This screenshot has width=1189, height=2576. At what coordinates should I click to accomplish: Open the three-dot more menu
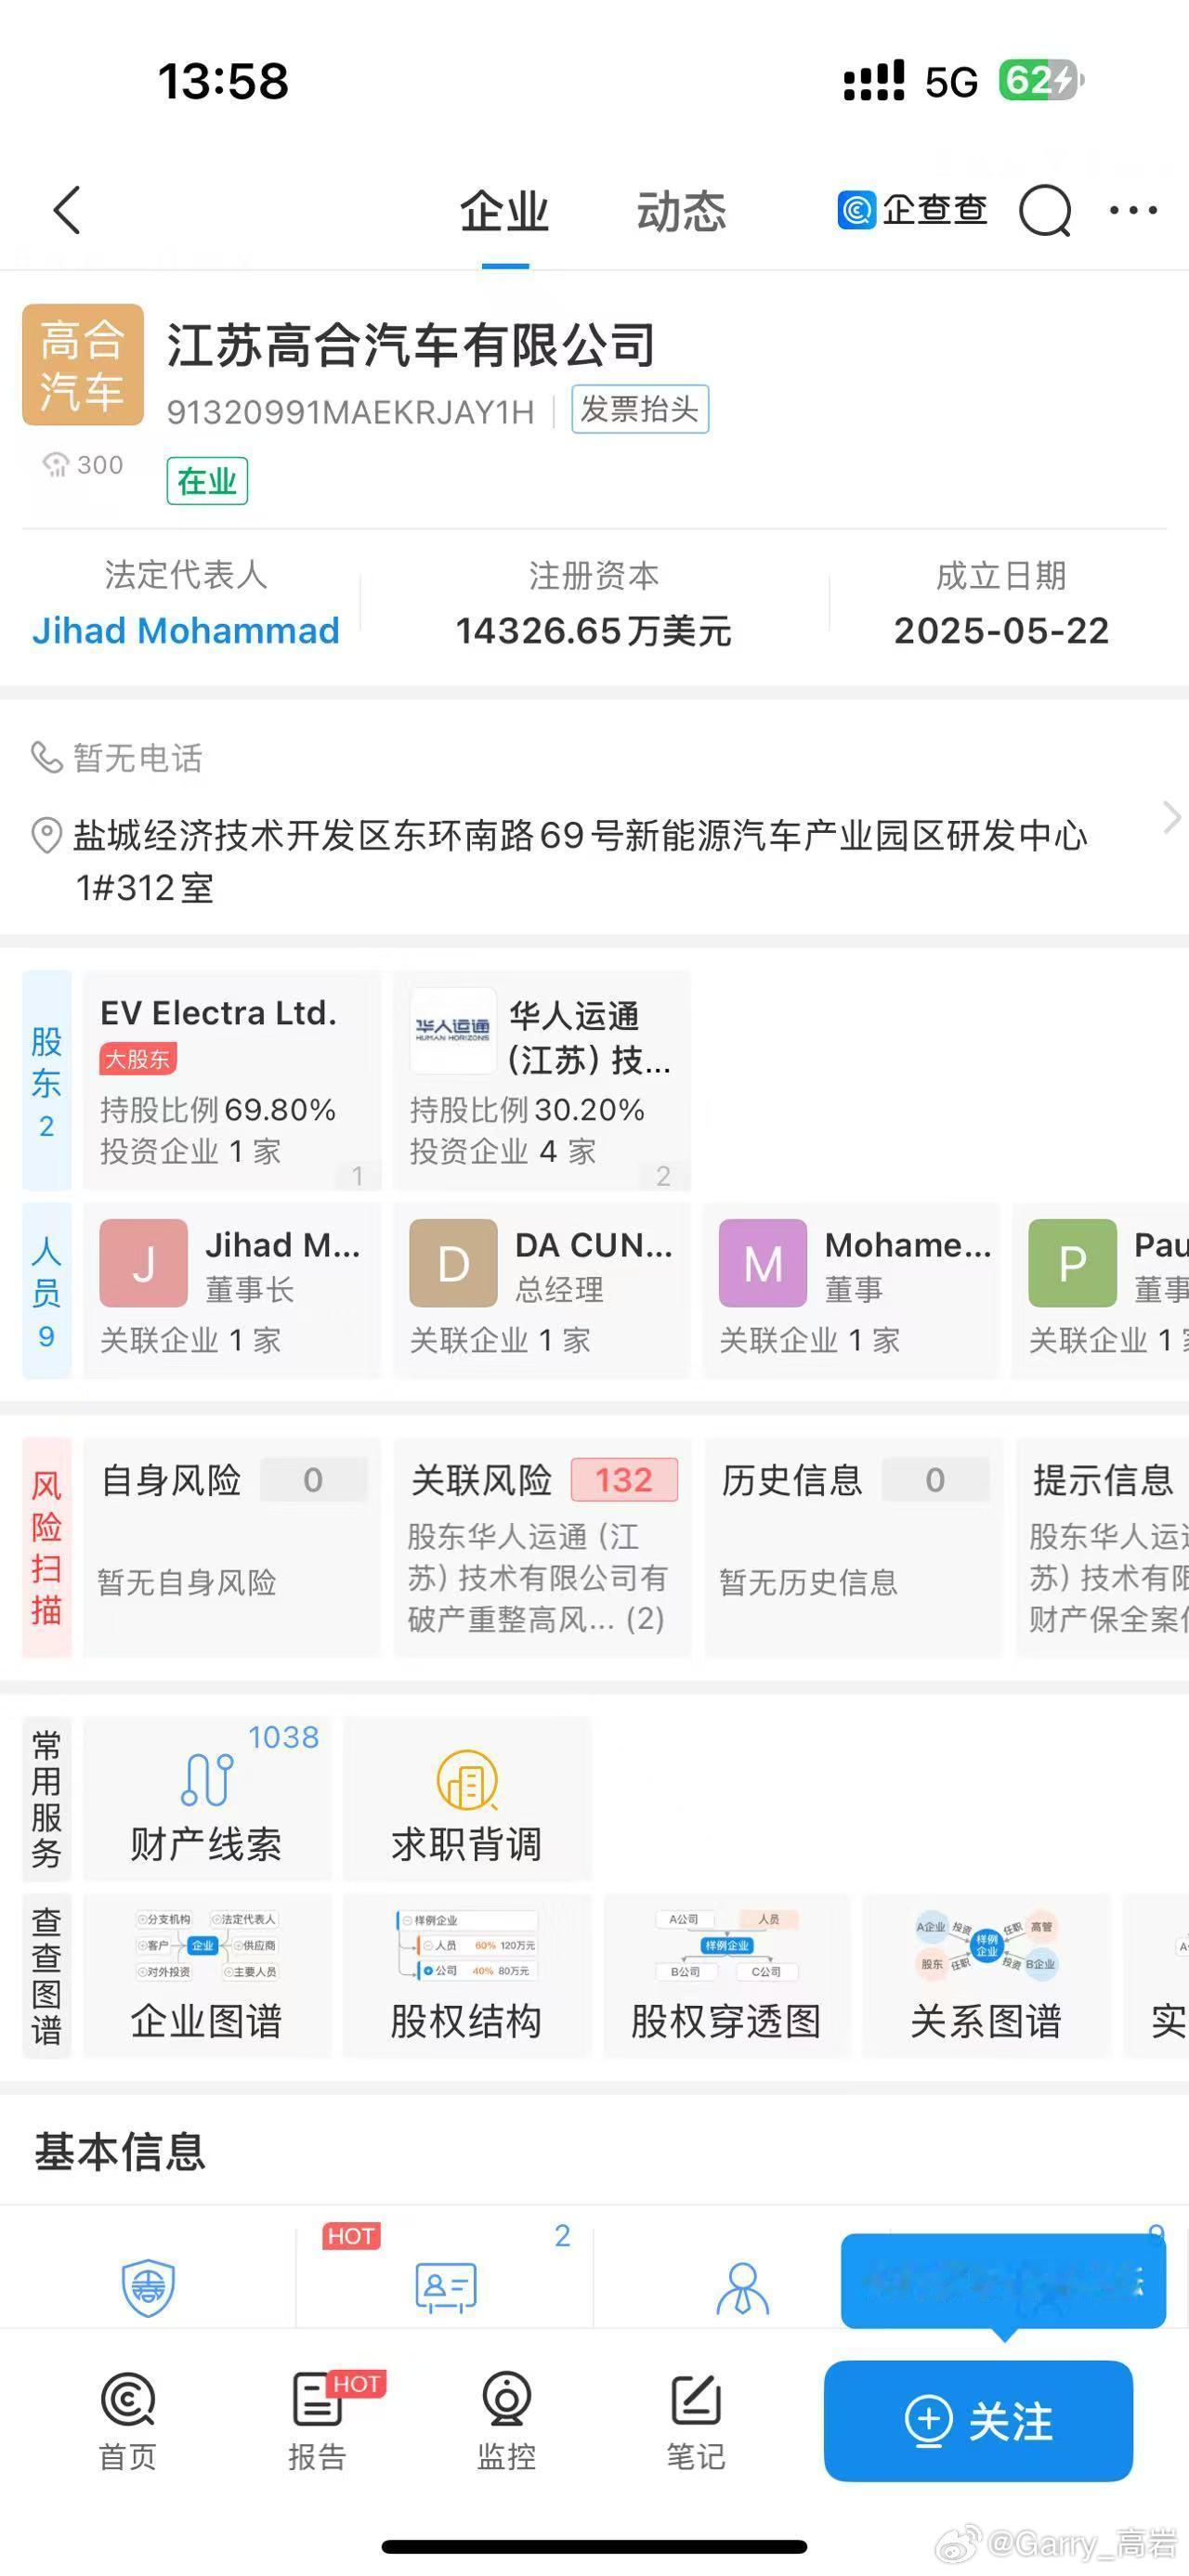1133,210
